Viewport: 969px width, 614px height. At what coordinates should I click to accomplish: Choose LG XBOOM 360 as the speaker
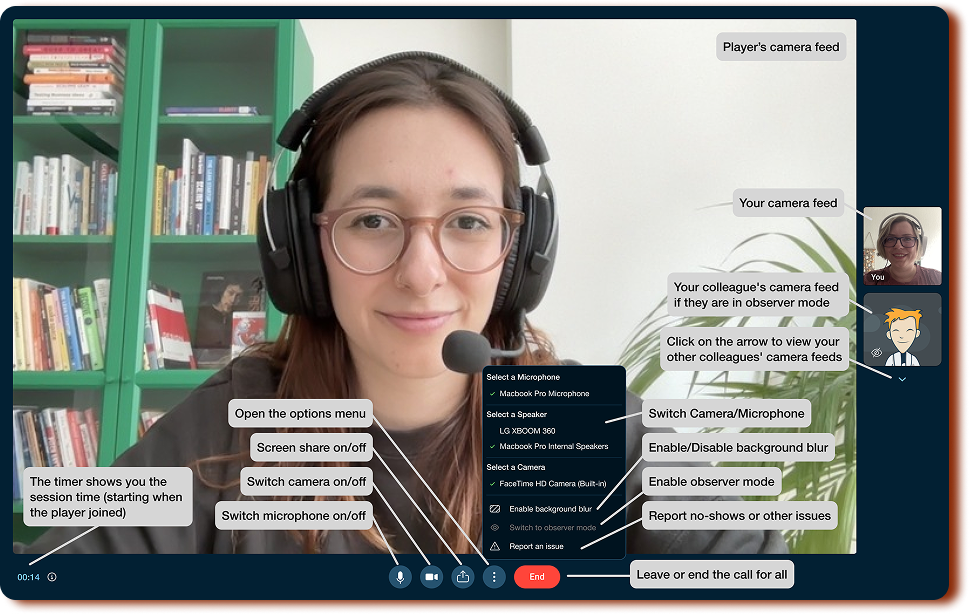tap(527, 431)
